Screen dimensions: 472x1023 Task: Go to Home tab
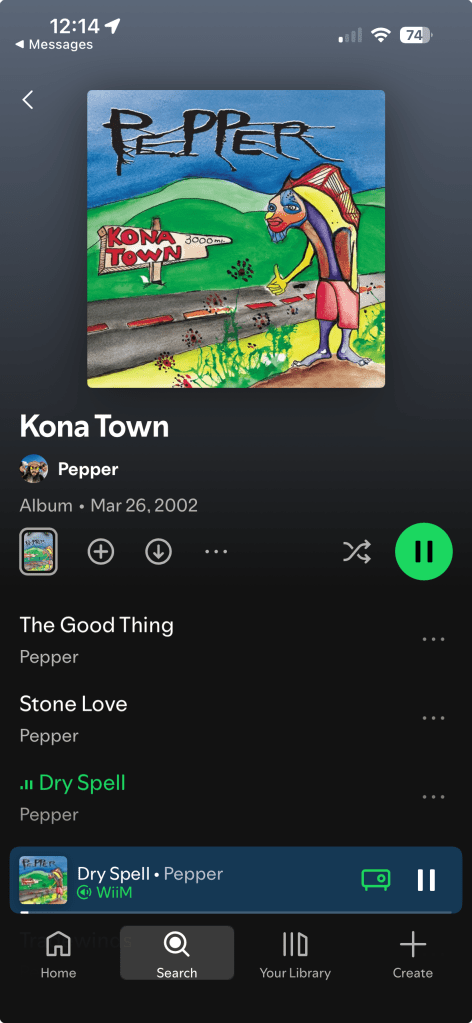tap(59, 955)
